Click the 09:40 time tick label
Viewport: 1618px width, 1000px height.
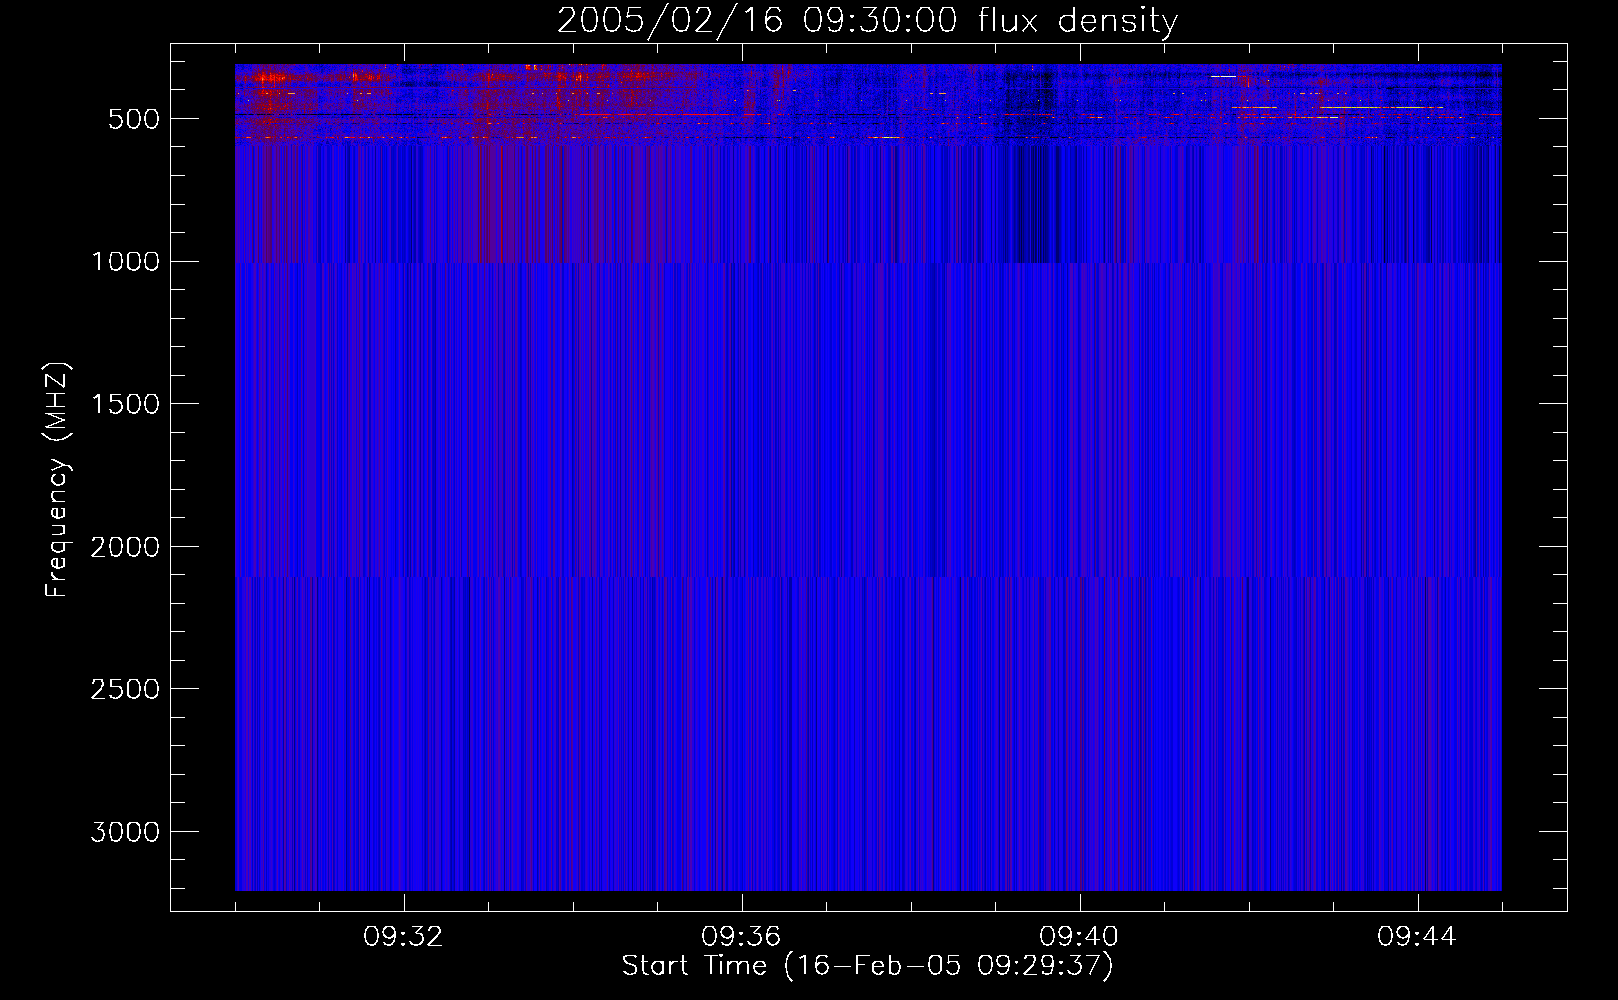tap(1079, 937)
